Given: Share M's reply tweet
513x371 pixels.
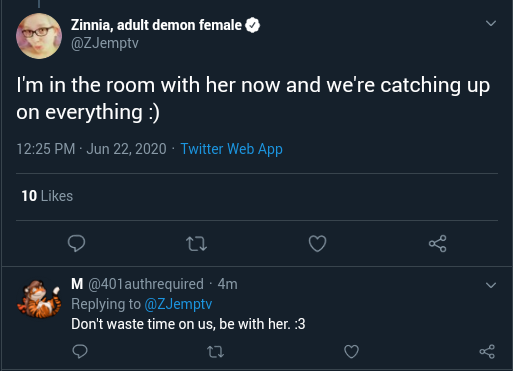Looking at the screenshot, I should click(487, 352).
